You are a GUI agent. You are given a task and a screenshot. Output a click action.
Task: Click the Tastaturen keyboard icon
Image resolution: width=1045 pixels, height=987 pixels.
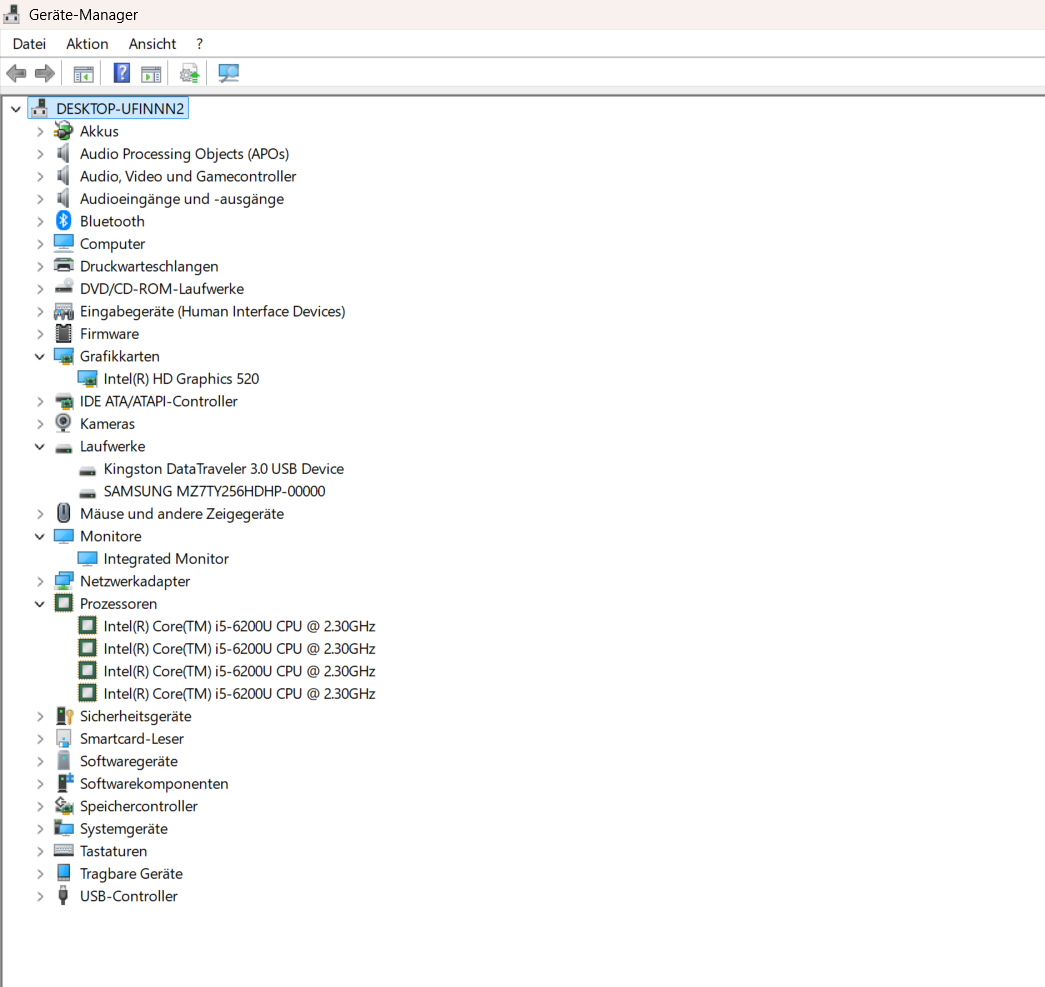[63, 850]
